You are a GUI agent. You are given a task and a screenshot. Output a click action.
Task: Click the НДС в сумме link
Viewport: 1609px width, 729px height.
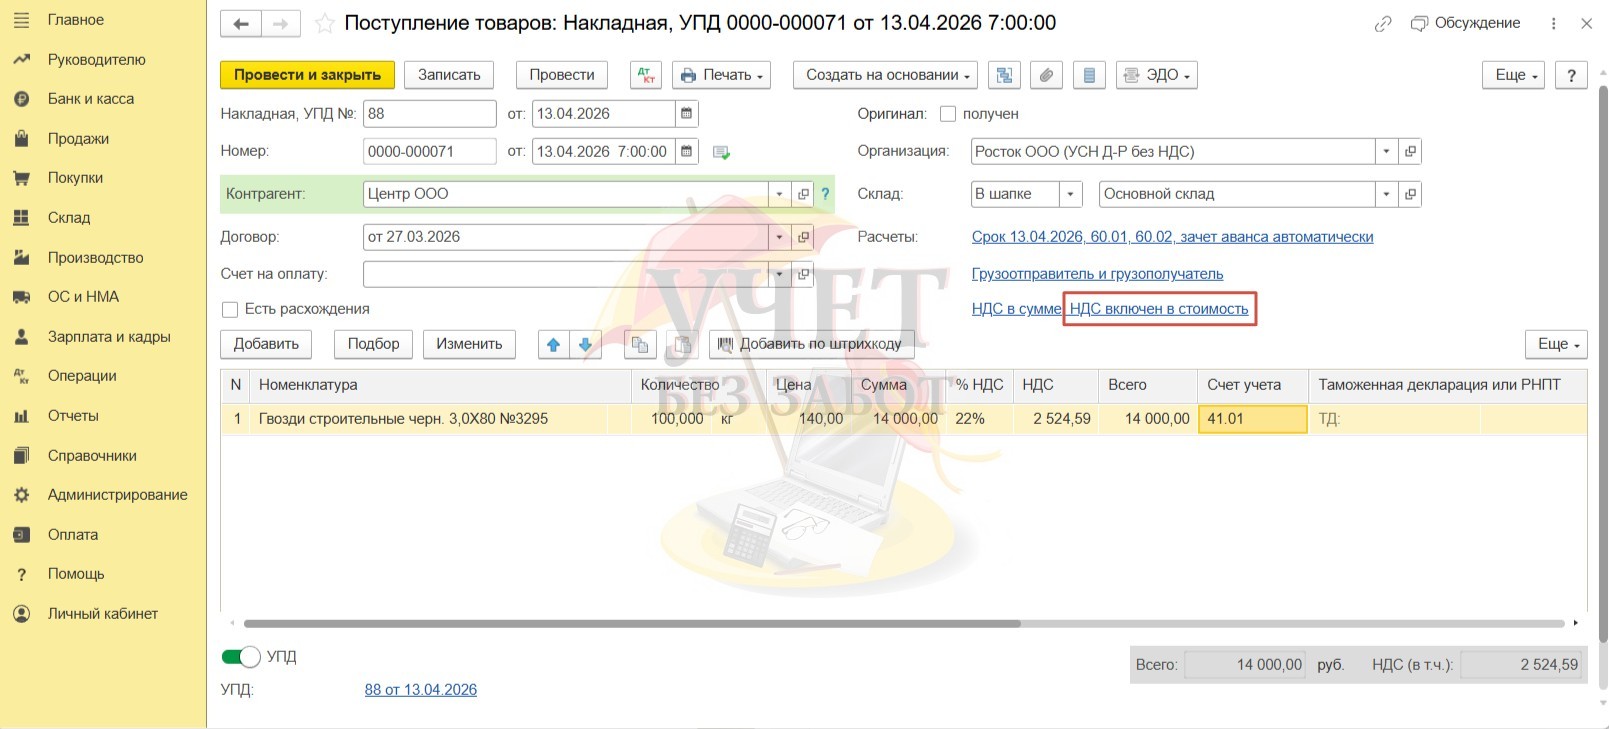1016,309
